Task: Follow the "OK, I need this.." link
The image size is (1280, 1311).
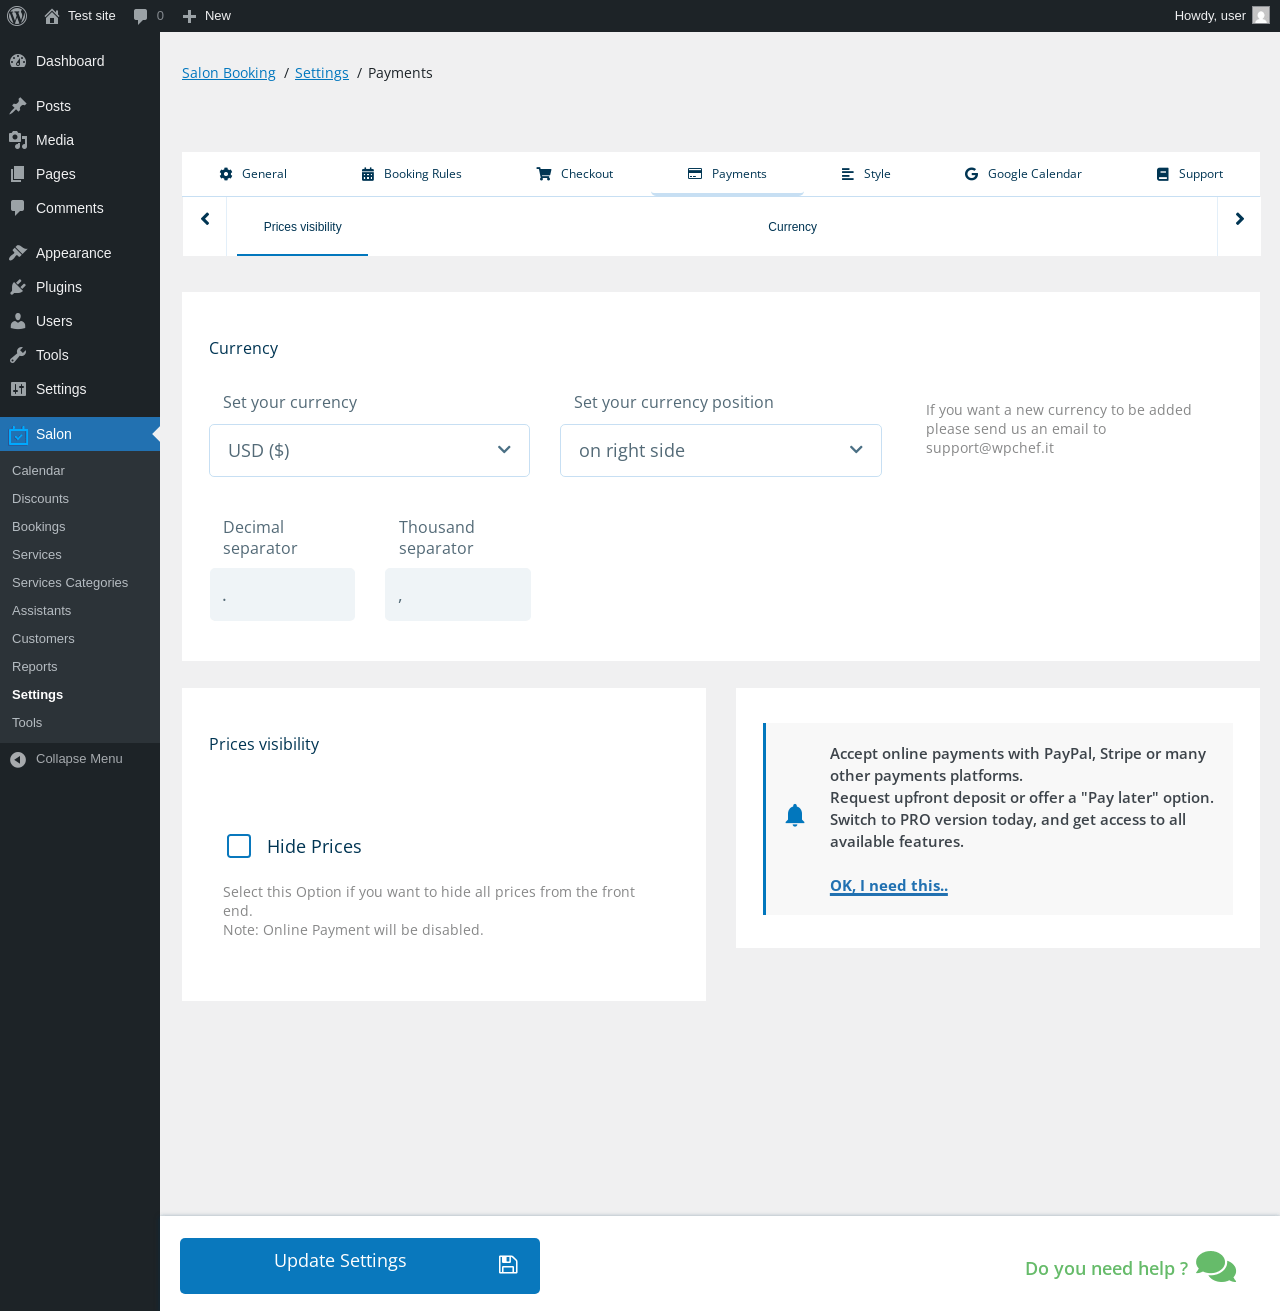Action: pyautogui.click(x=889, y=885)
